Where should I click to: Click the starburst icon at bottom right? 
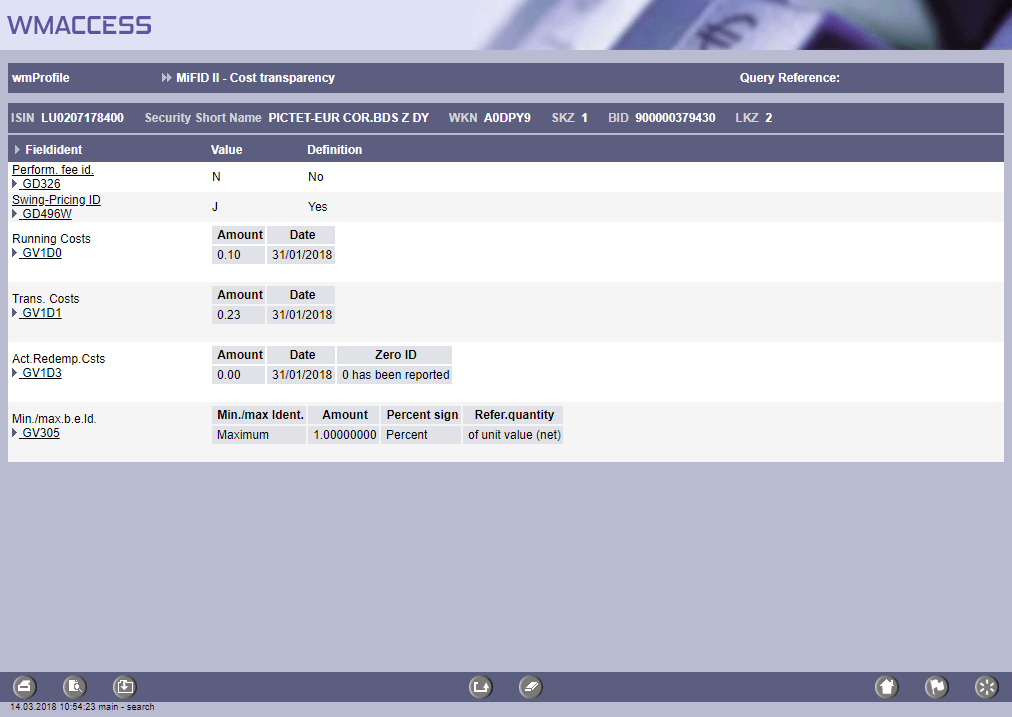pyautogui.click(x=986, y=687)
